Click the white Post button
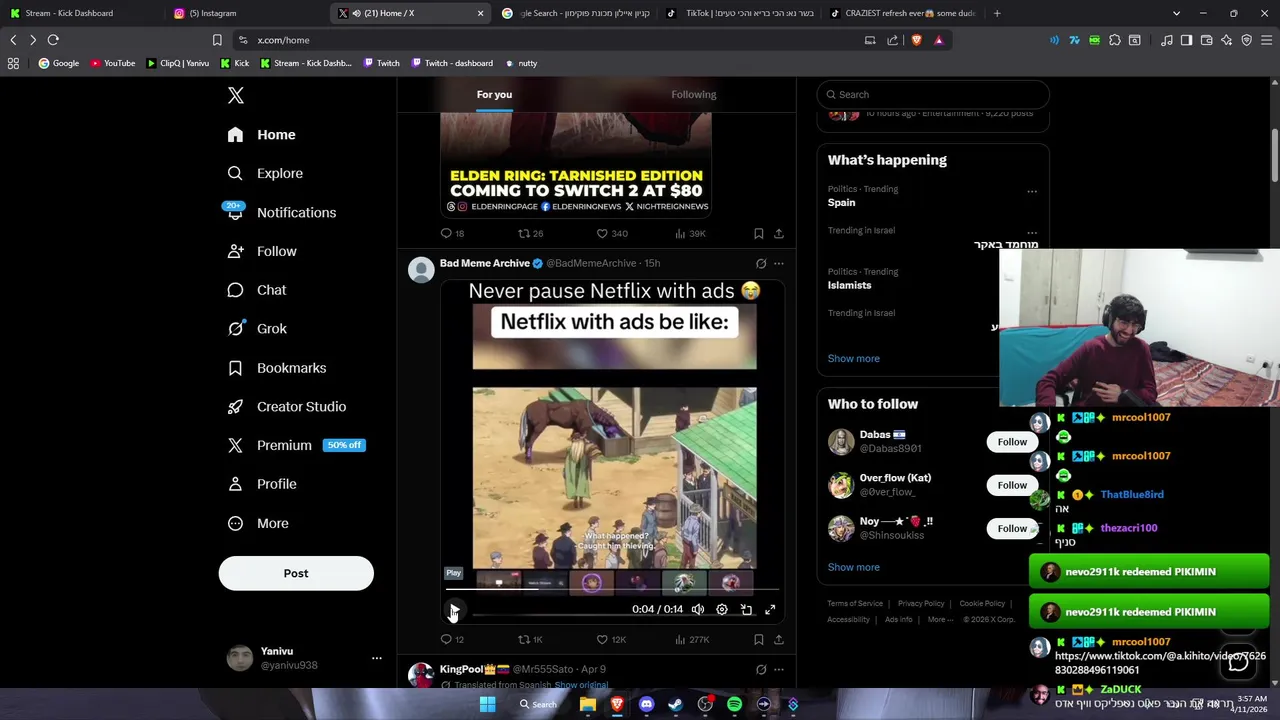This screenshot has height=720, width=1280. point(296,573)
